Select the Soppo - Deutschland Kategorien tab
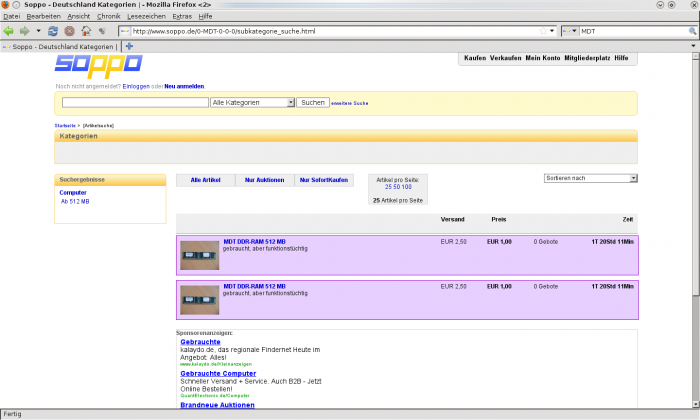Screen dimensions: 700x420 [60, 46]
